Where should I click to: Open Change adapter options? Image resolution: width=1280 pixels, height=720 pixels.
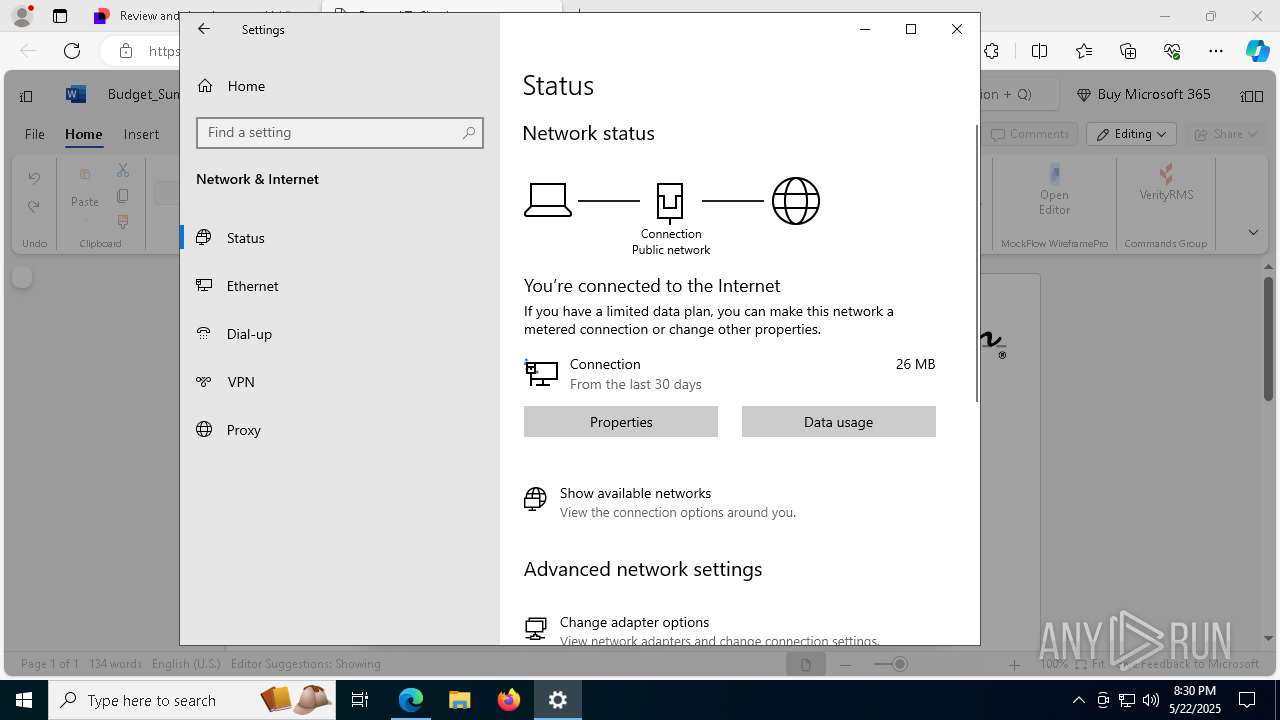[x=634, y=622]
